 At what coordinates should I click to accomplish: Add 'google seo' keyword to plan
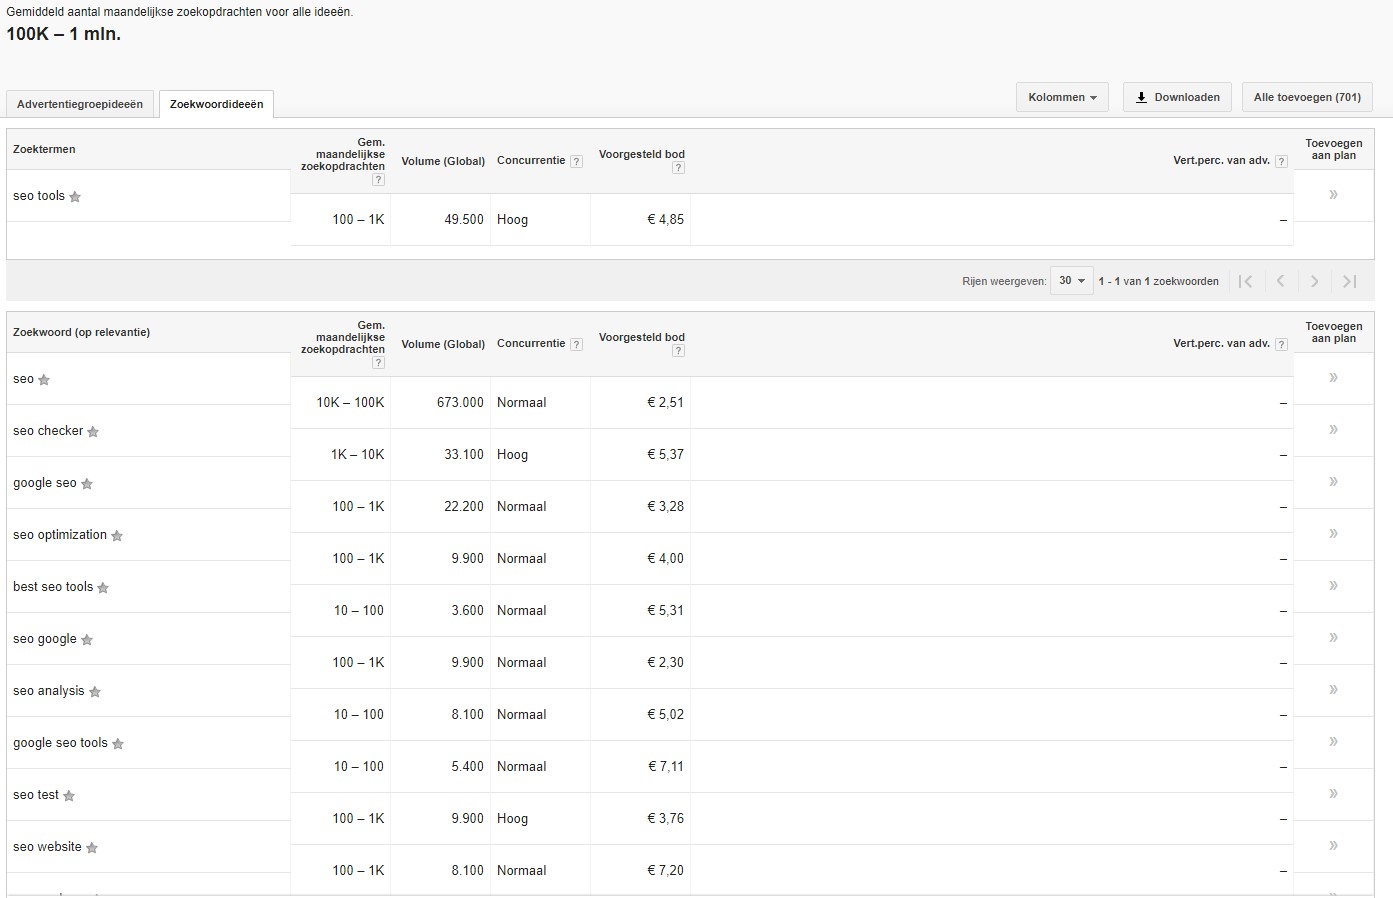(x=1333, y=482)
